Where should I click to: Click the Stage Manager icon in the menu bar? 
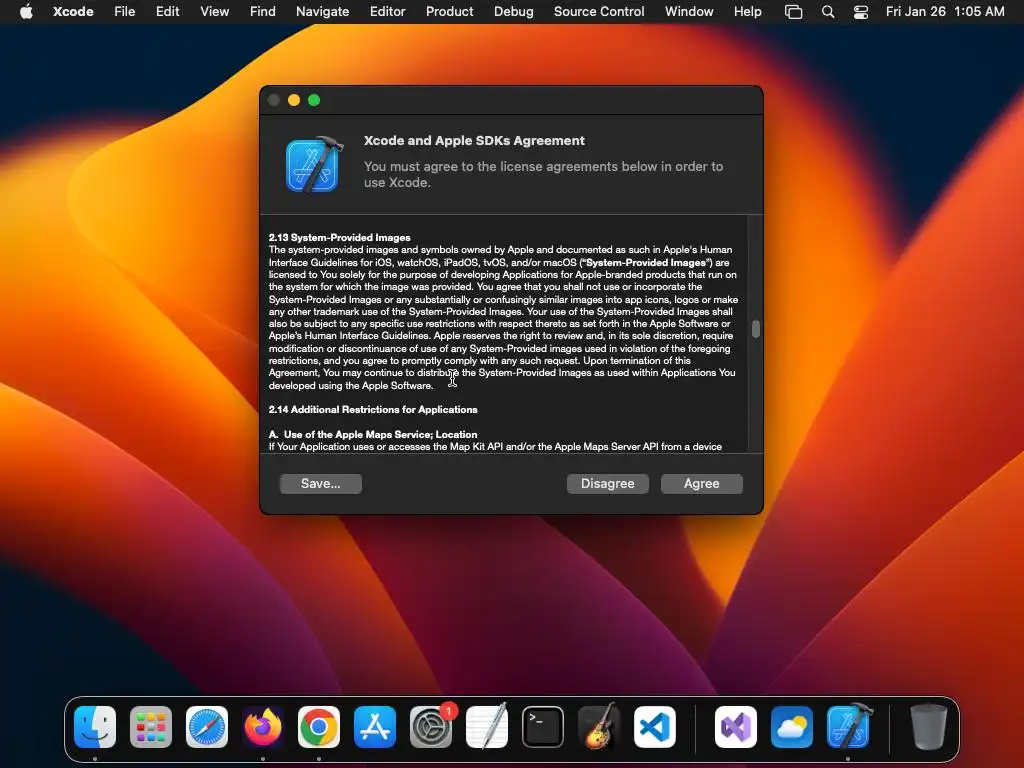click(793, 12)
